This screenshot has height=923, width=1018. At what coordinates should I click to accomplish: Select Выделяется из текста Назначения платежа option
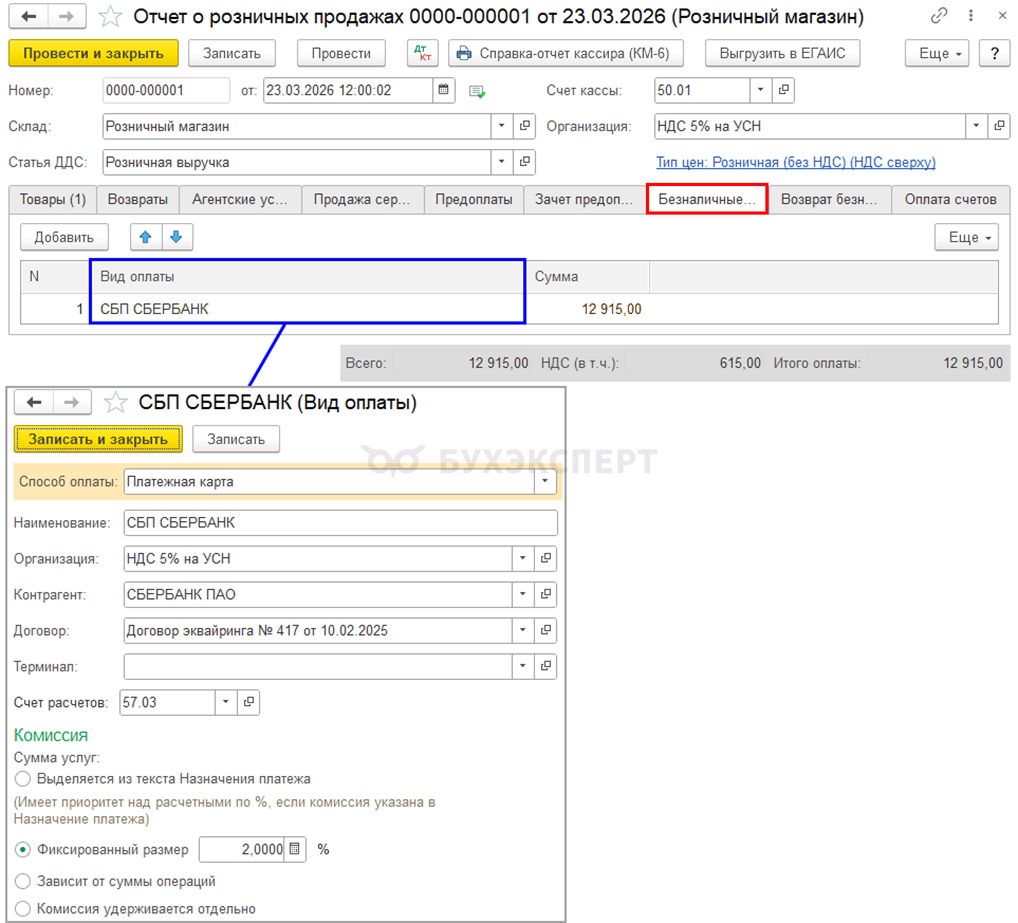23,779
